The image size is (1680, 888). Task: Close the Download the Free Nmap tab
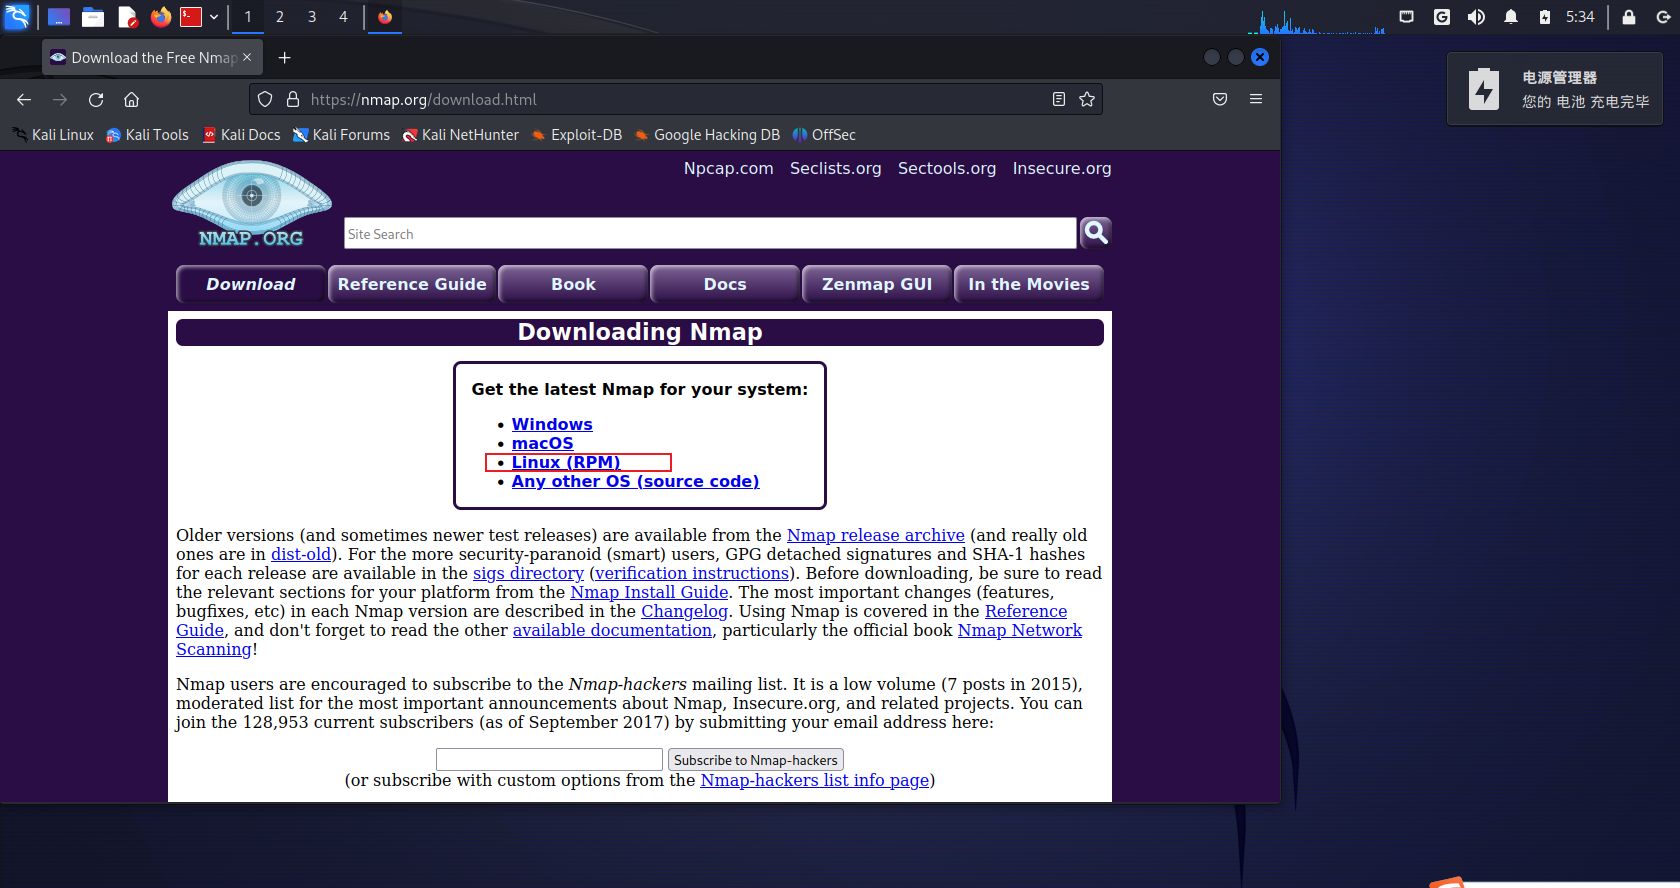pos(247,57)
